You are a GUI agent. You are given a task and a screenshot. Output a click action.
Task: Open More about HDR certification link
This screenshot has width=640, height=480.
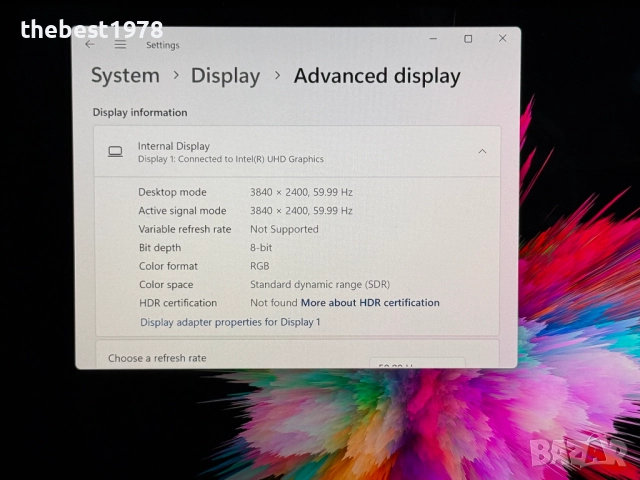tap(370, 303)
